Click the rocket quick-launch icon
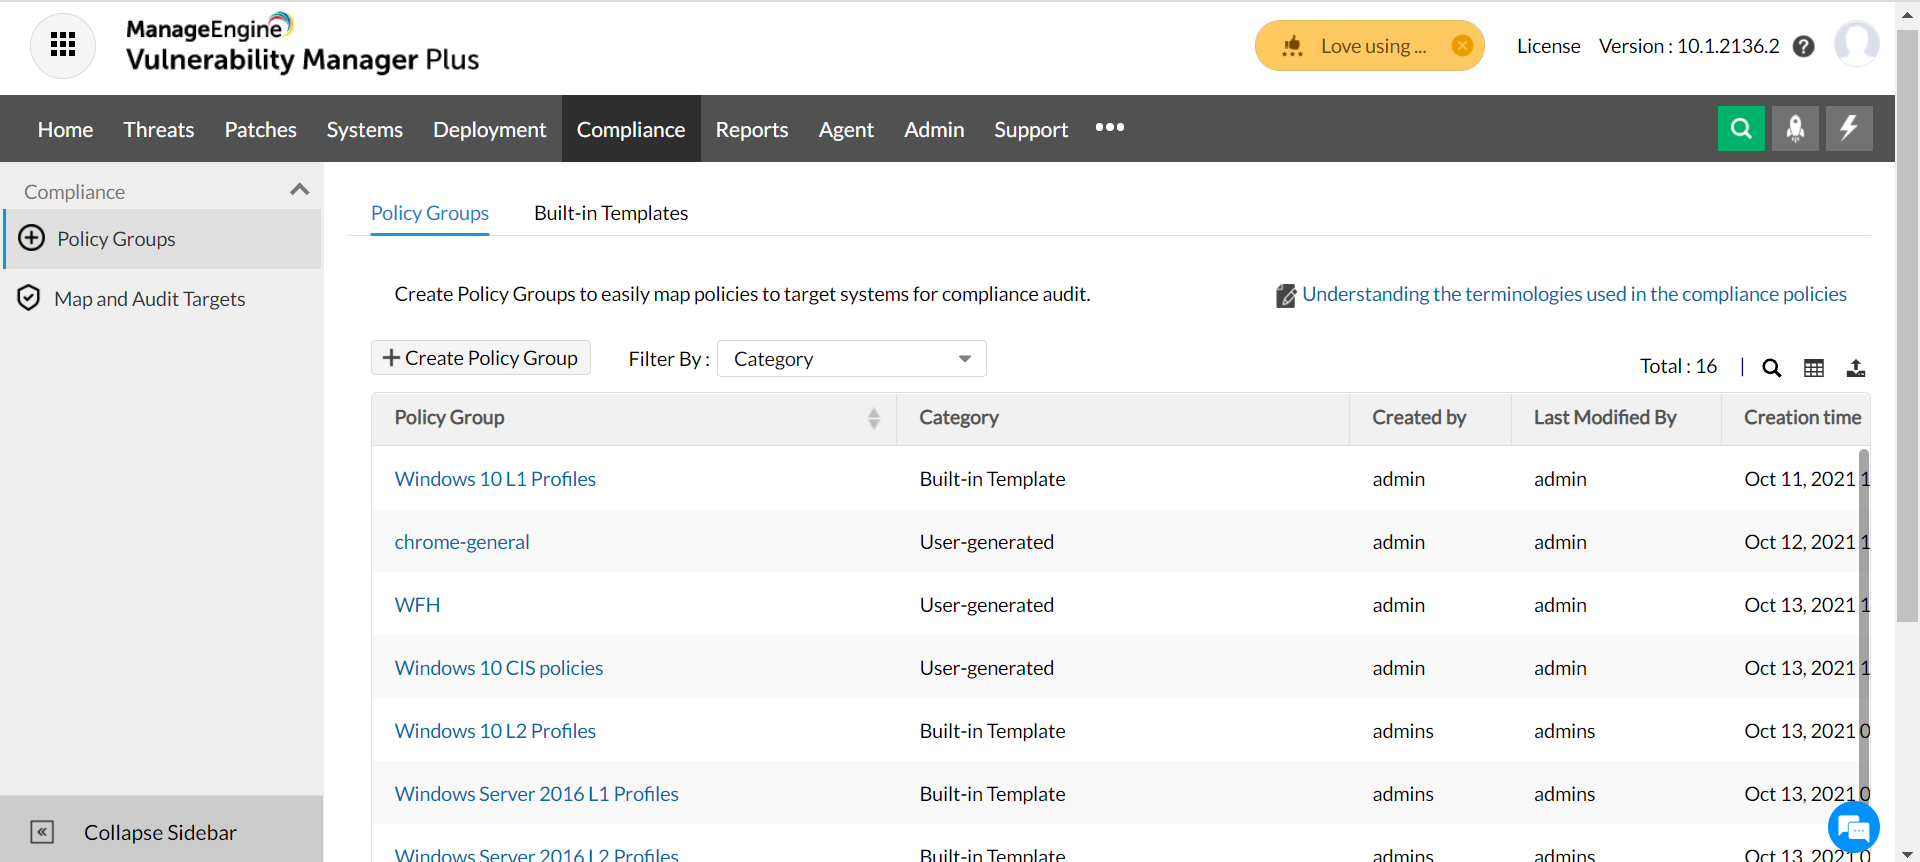 pyautogui.click(x=1795, y=128)
